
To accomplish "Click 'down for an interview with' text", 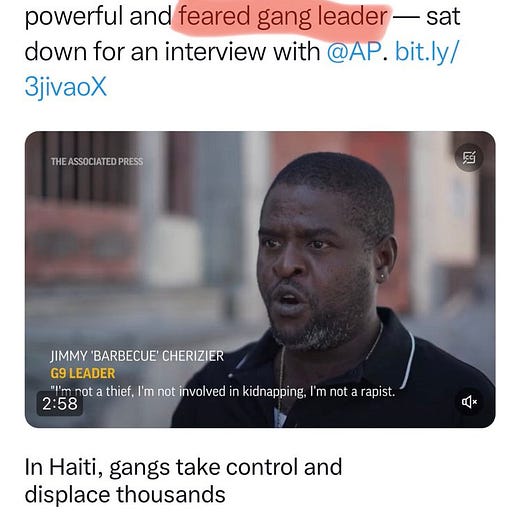I will pyautogui.click(x=172, y=52).
